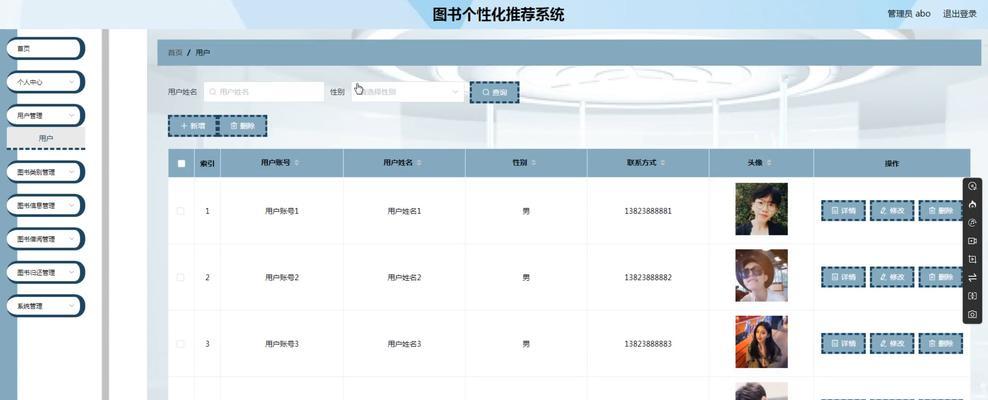Sort table by 头像 sort arrows
The width and height of the screenshot is (988, 400).
point(769,163)
